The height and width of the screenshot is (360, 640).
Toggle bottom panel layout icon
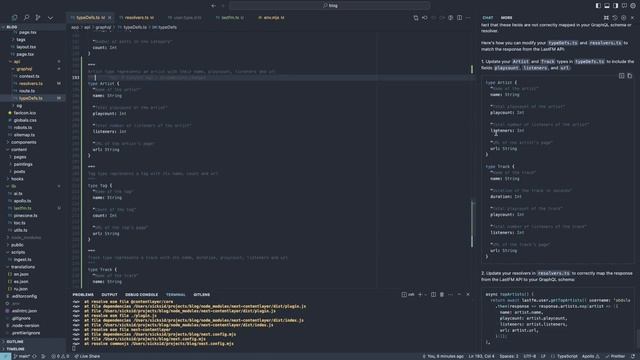(607, 6)
